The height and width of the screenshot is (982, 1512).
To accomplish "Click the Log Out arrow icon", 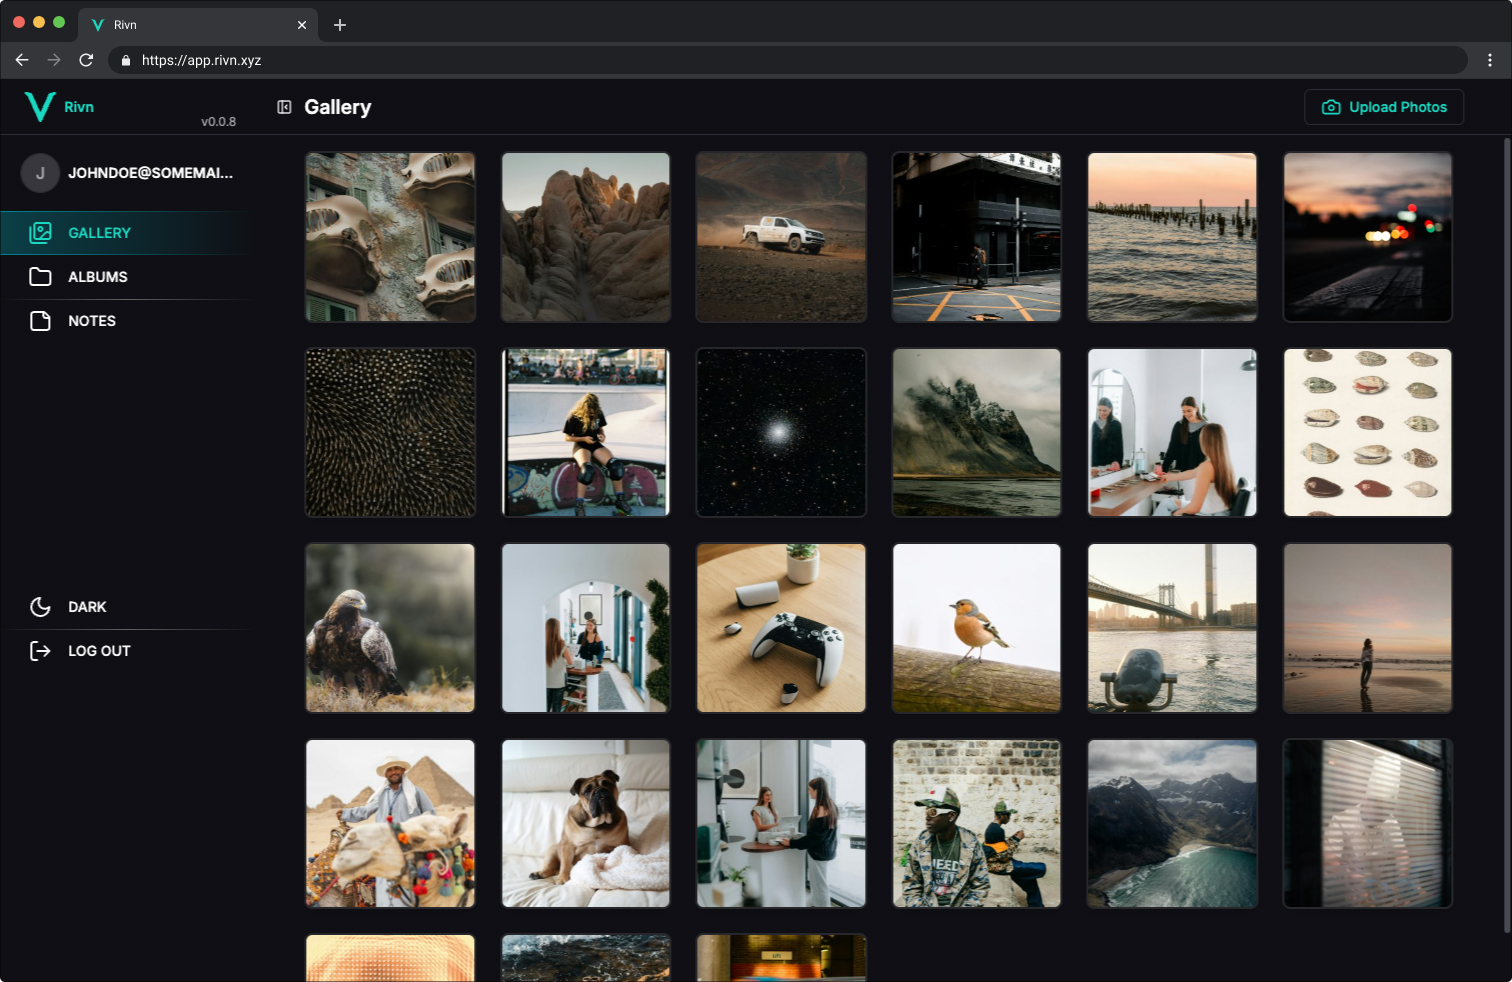I will tap(40, 651).
